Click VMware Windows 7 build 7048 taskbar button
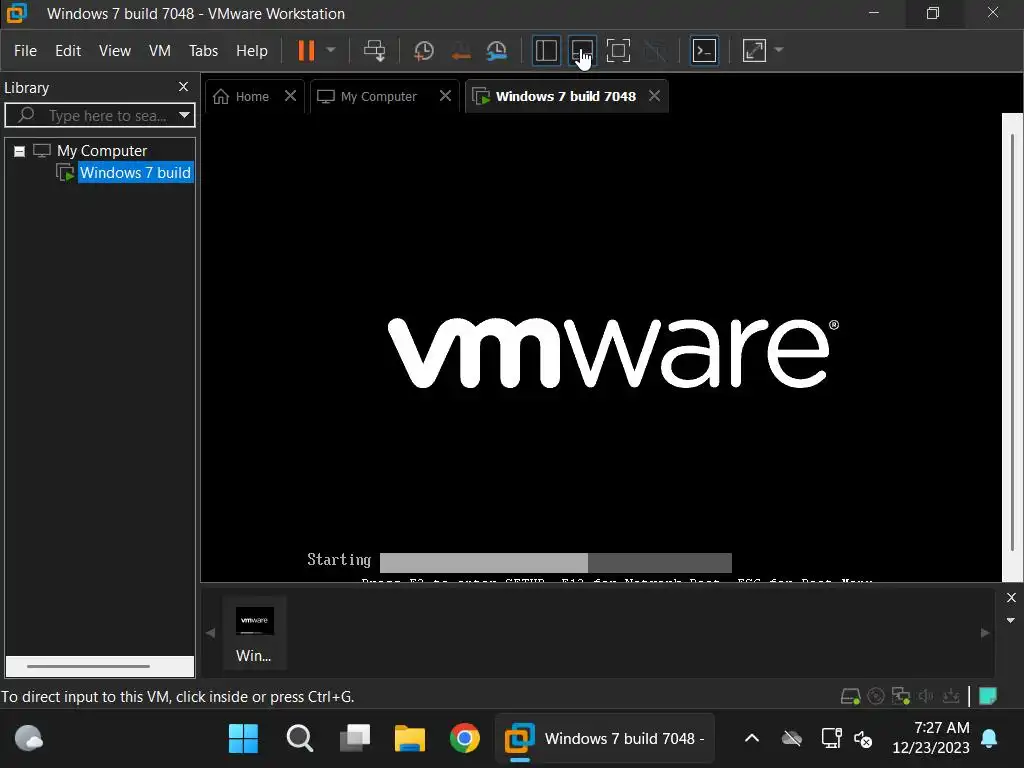Screen dimensions: 1024x768 click(x=605, y=739)
